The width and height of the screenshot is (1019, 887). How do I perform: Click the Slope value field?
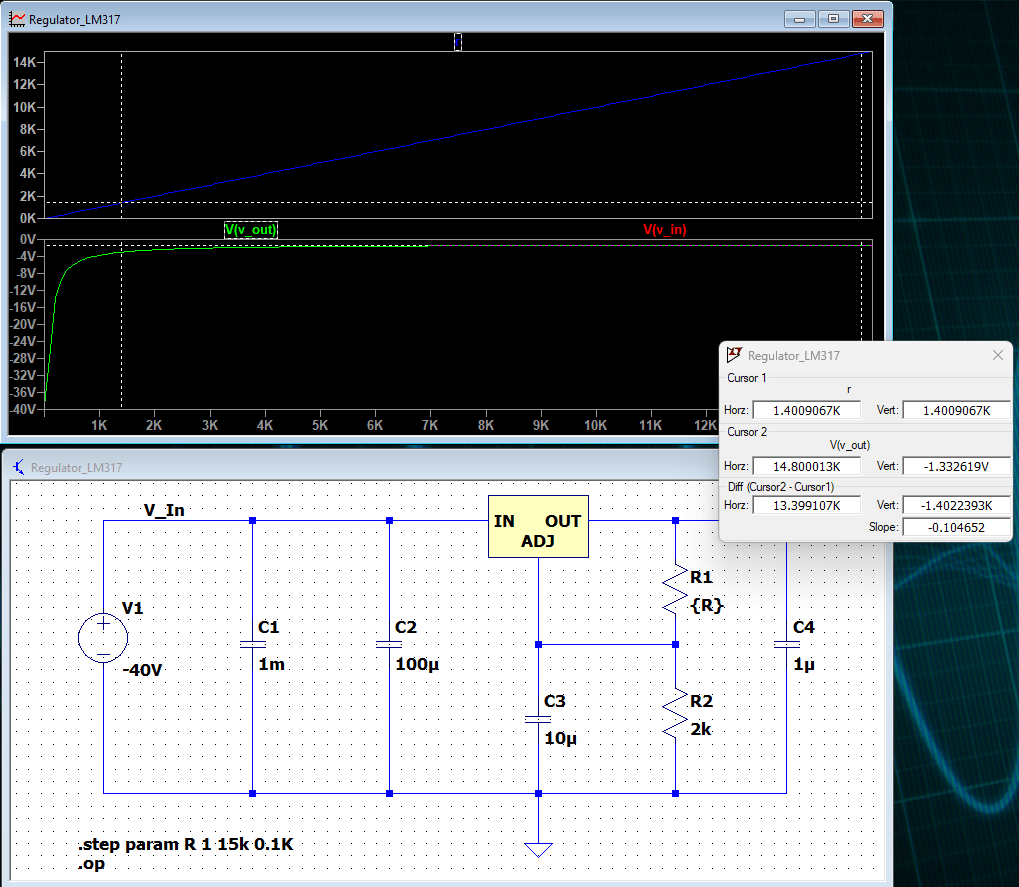[x=957, y=527]
